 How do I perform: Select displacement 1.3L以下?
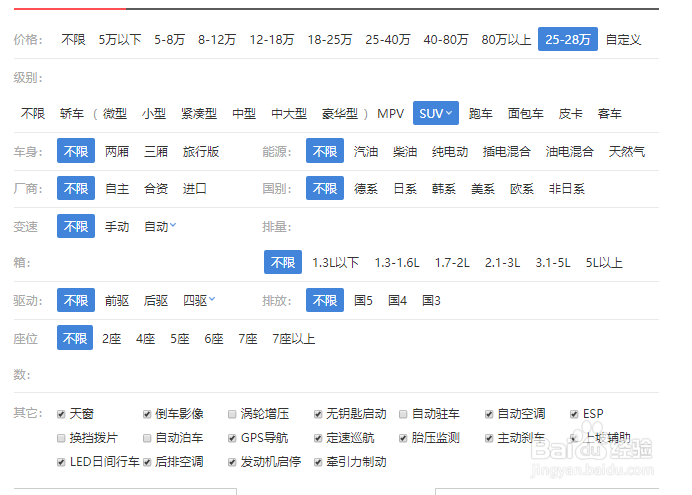(335, 263)
